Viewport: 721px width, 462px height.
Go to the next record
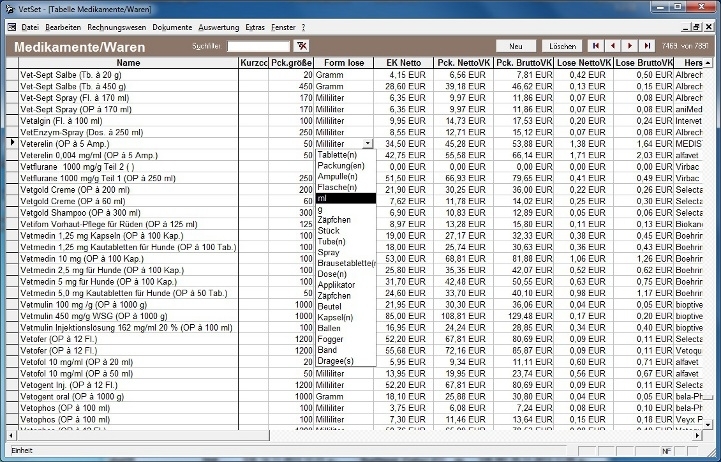630,46
